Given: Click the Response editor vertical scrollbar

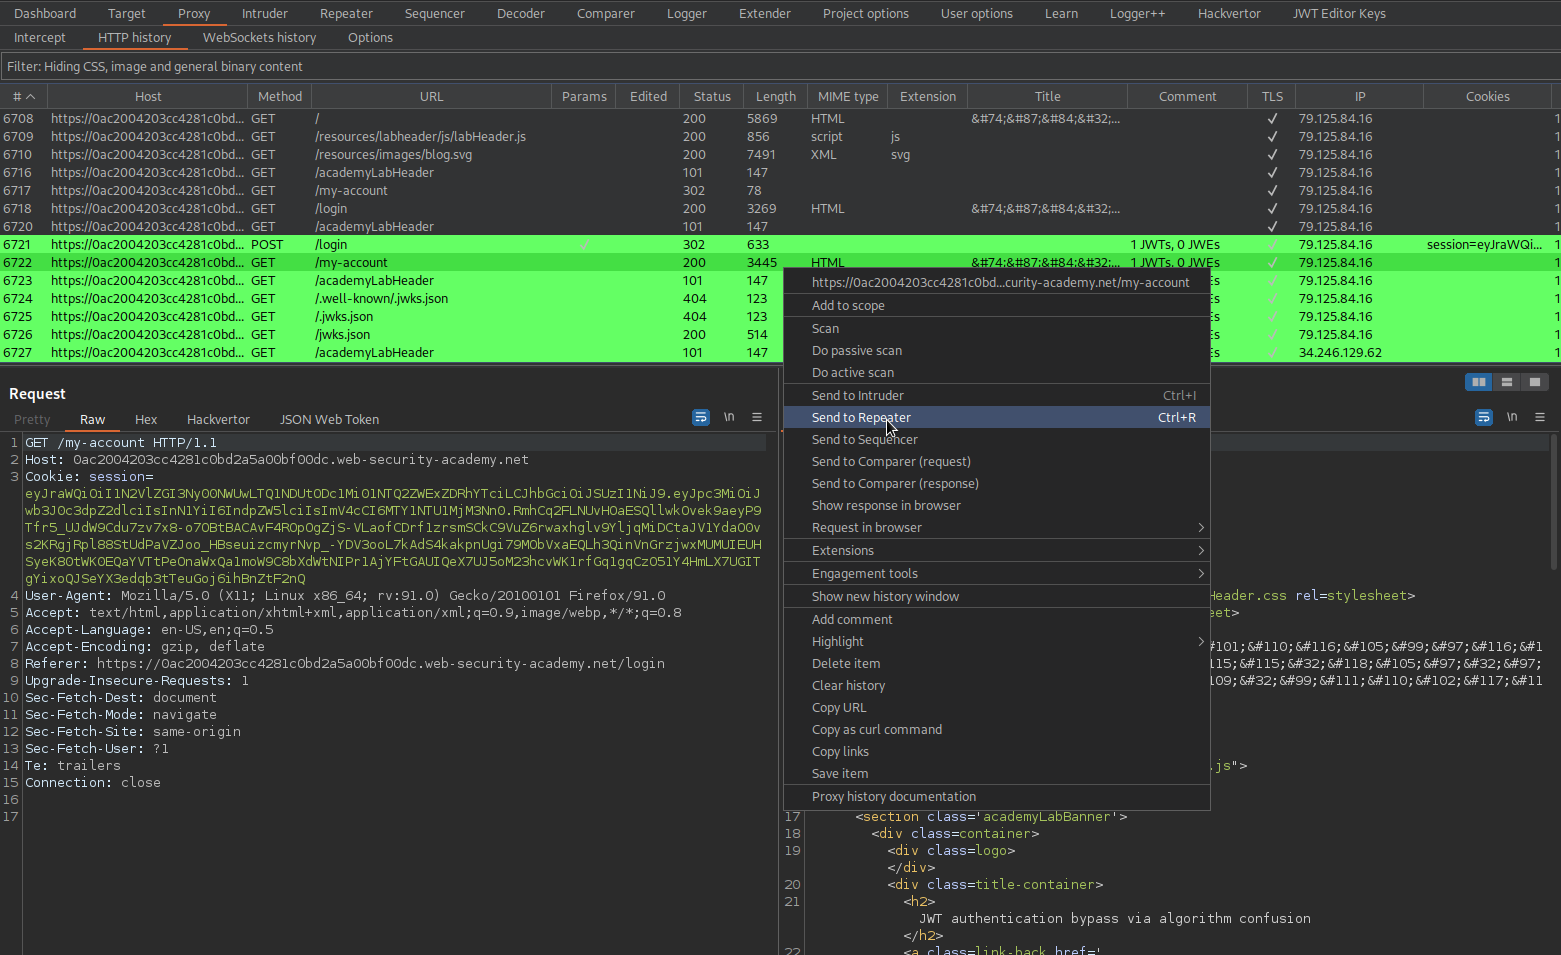Looking at the screenshot, I should [x=1554, y=500].
